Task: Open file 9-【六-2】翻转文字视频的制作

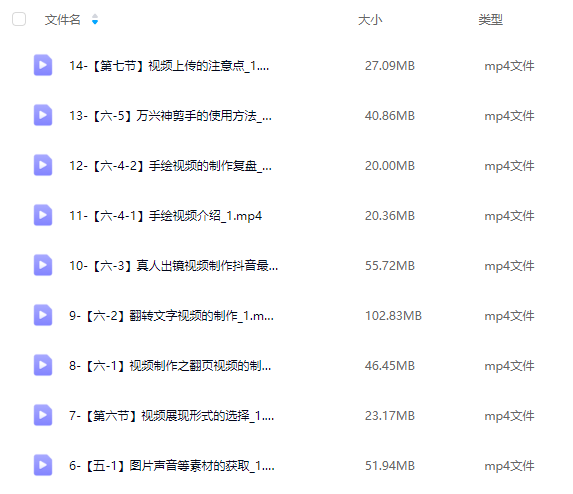Action: click(x=171, y=316)
